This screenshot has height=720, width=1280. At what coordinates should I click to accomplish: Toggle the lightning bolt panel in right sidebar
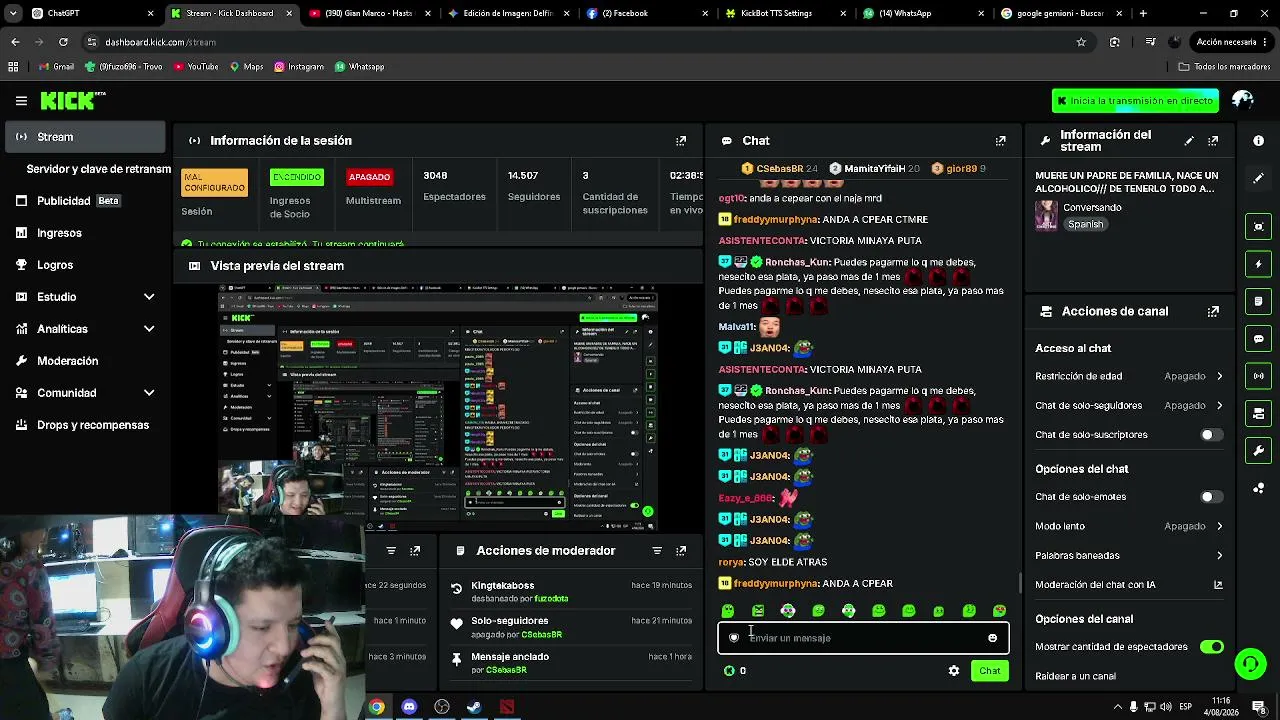pos(1259,264)
